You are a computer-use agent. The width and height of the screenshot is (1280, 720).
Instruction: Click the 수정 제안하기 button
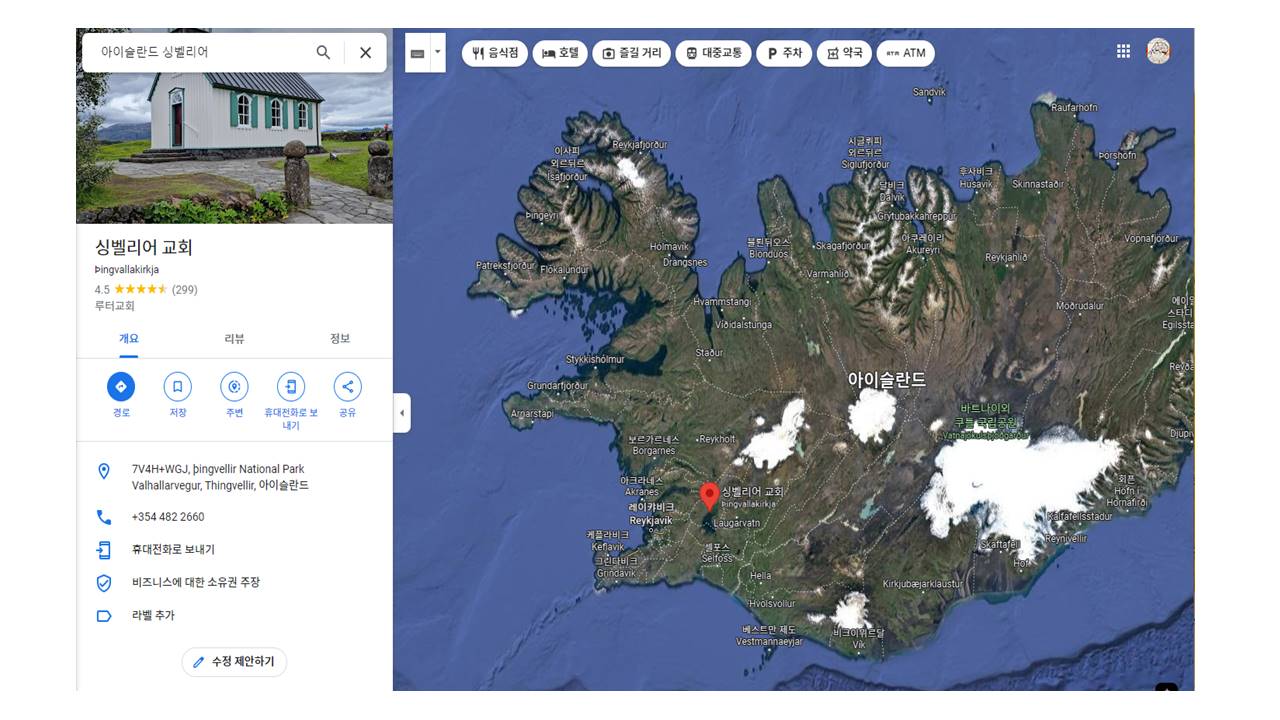(234, 662)
